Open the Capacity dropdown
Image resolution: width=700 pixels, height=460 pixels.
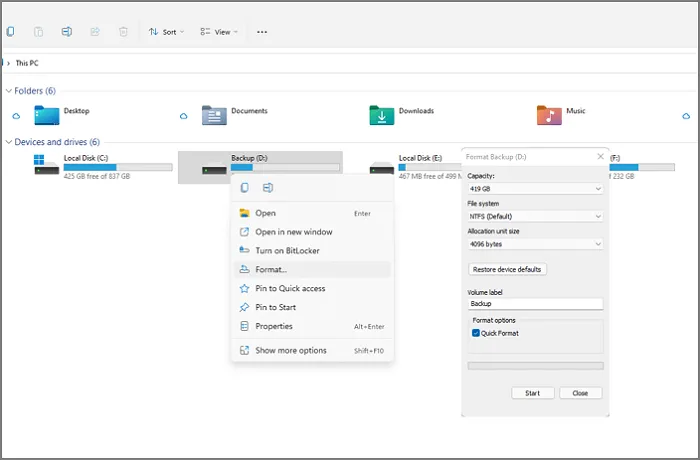click(535, 188)
